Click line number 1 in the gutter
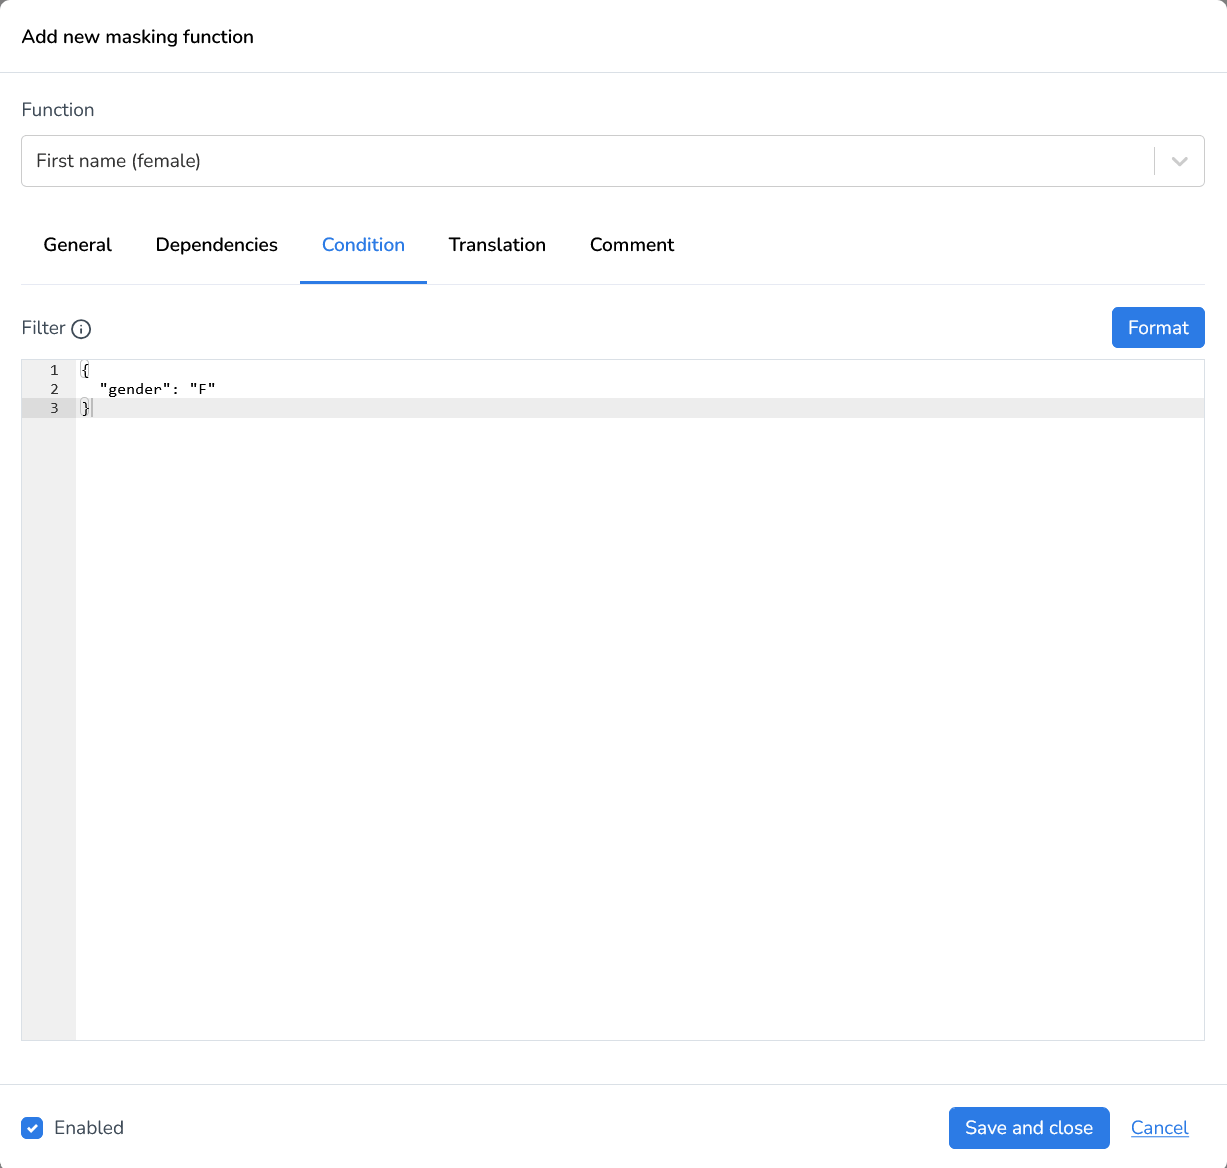 (x=54, y=370)
